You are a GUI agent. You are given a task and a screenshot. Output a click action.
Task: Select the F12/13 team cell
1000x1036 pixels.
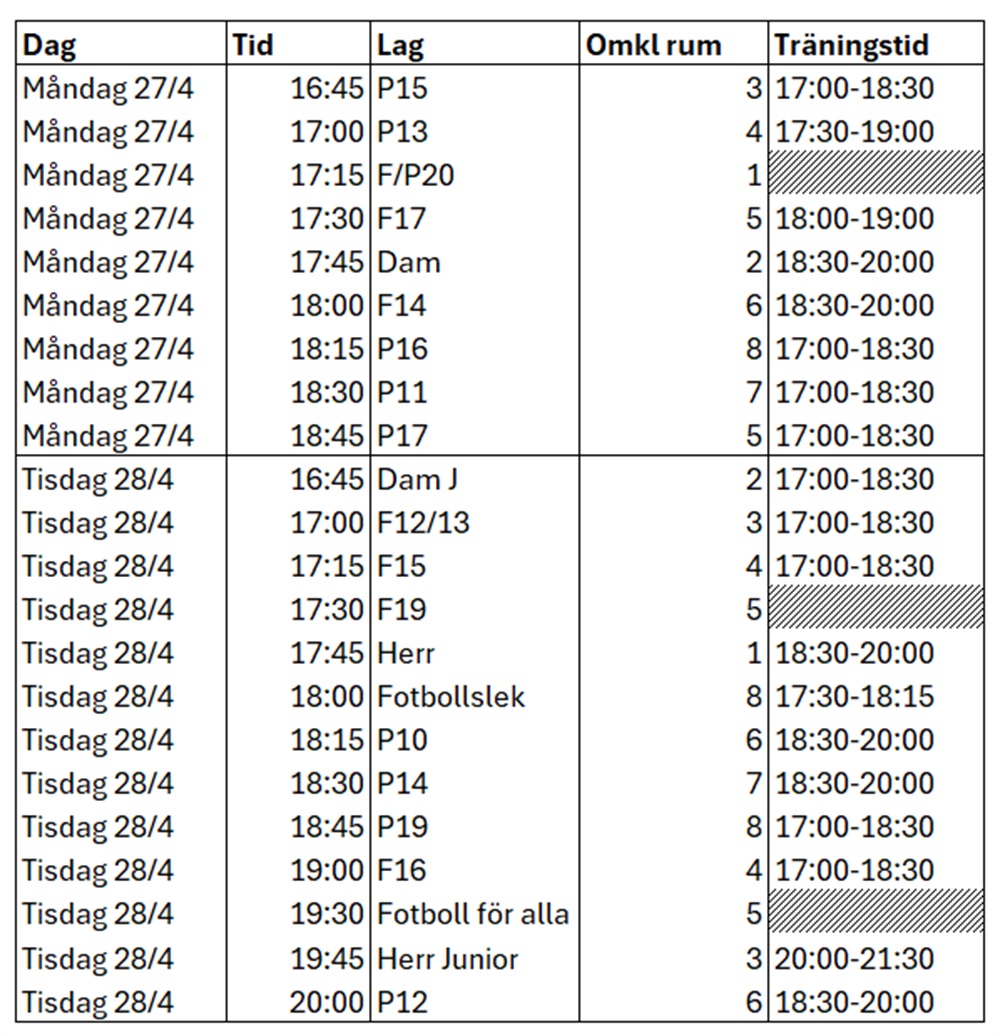[x=424, y=523]
